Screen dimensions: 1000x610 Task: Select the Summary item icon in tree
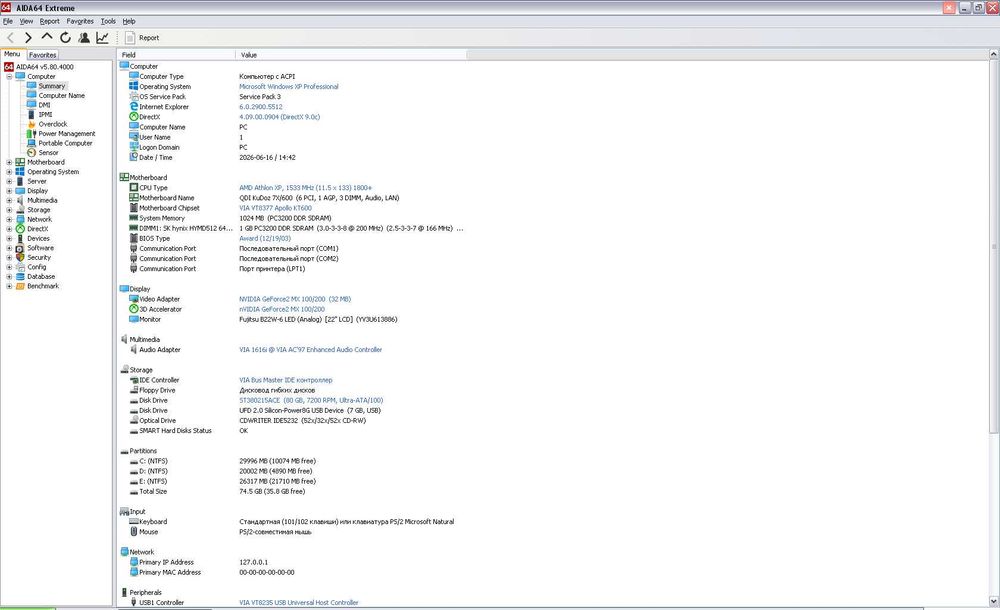coord(31,86)
